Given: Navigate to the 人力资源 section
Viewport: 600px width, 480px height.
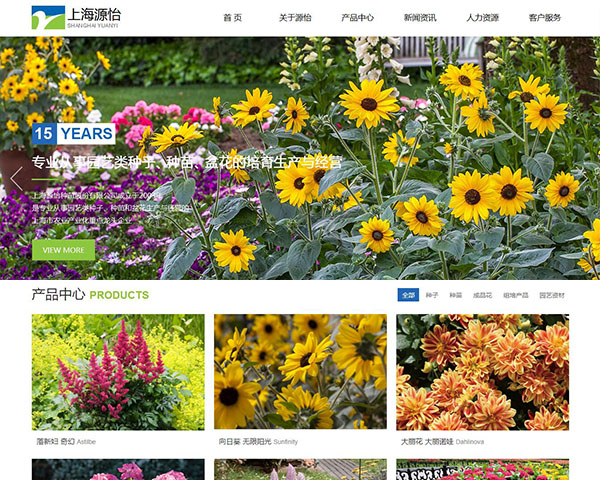Looking at the screenshot, I should pos(482,18).
